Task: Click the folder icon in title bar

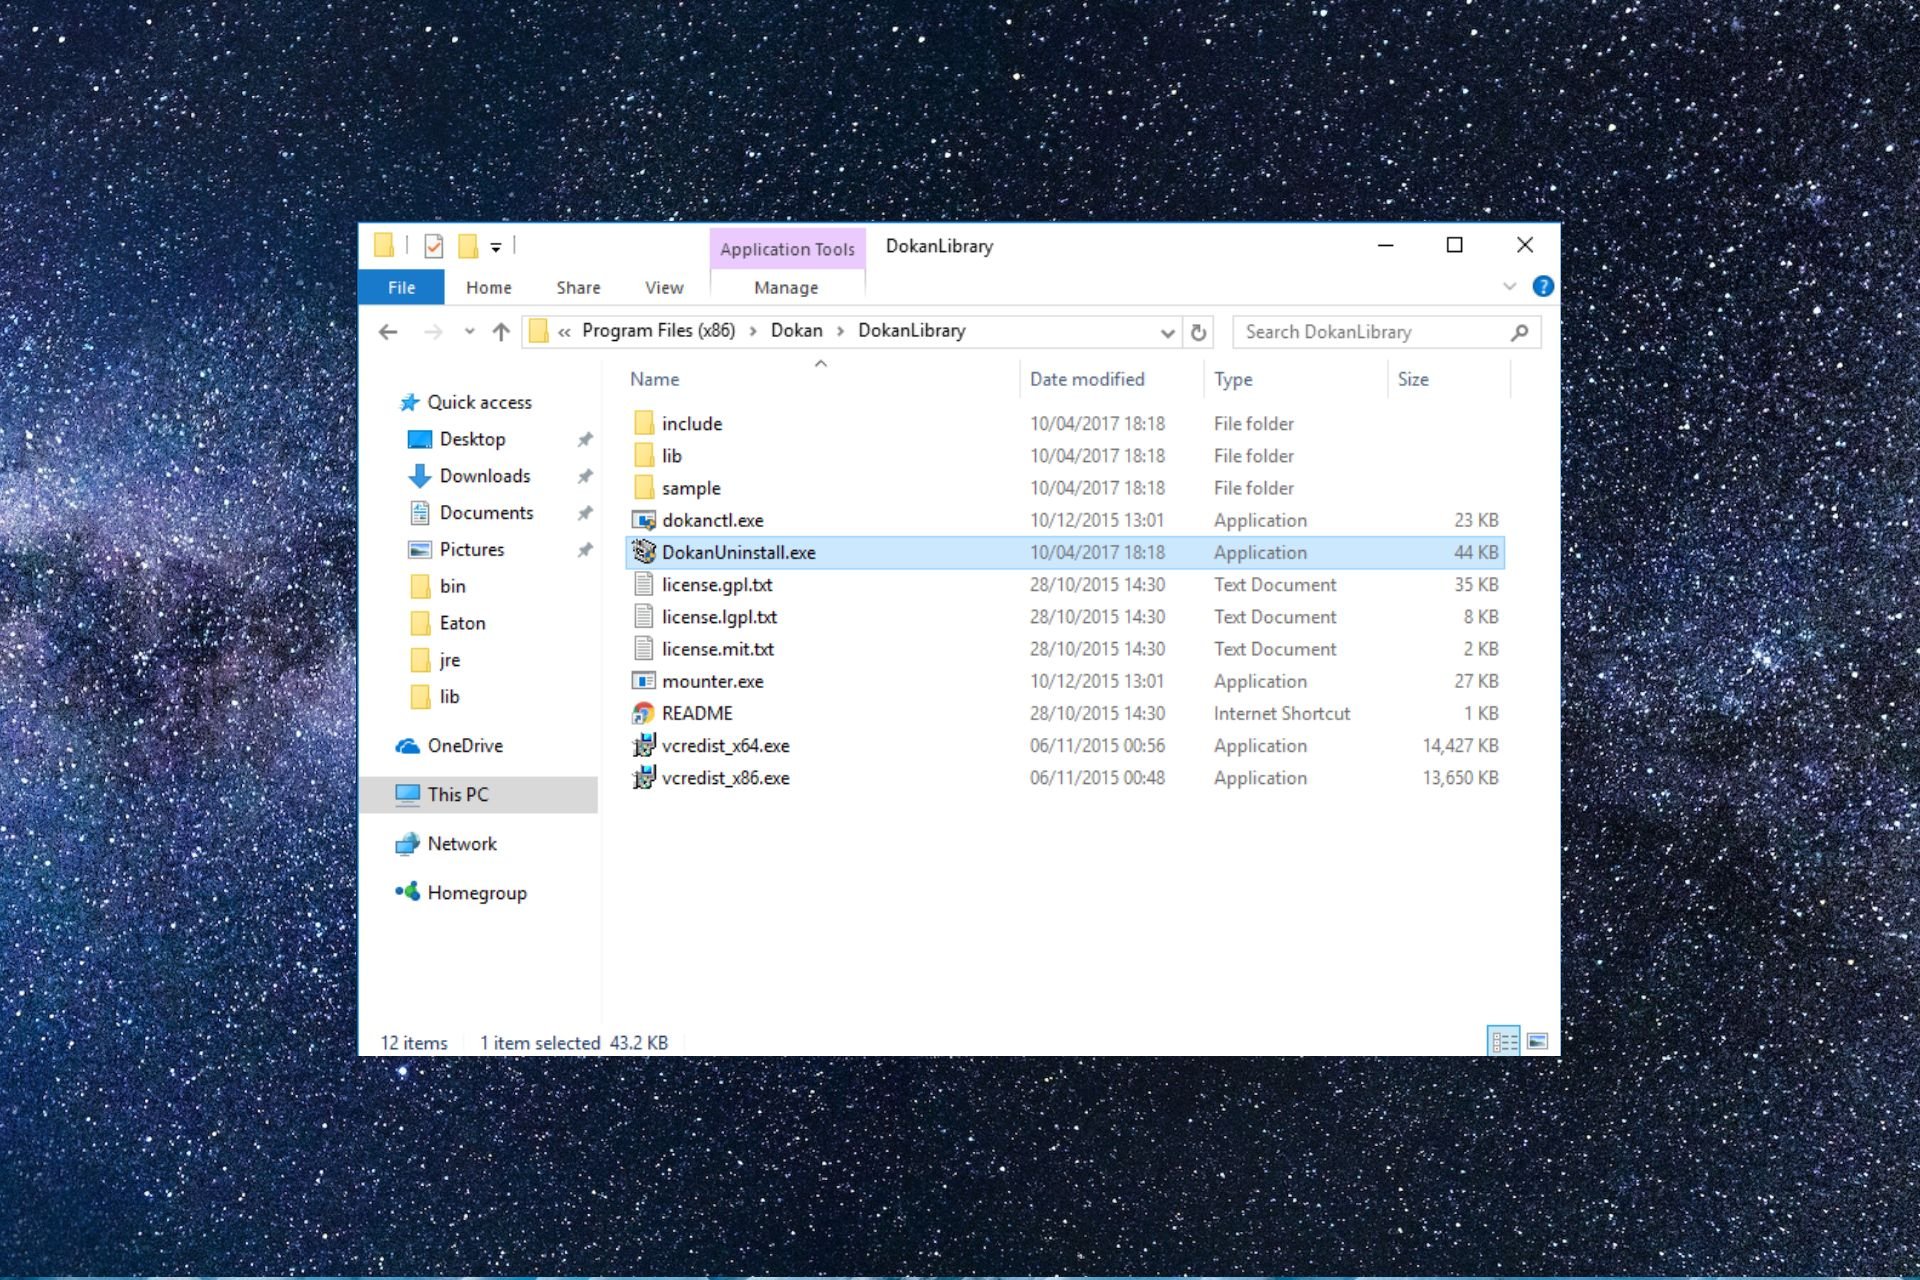Action: pos(384,245)
